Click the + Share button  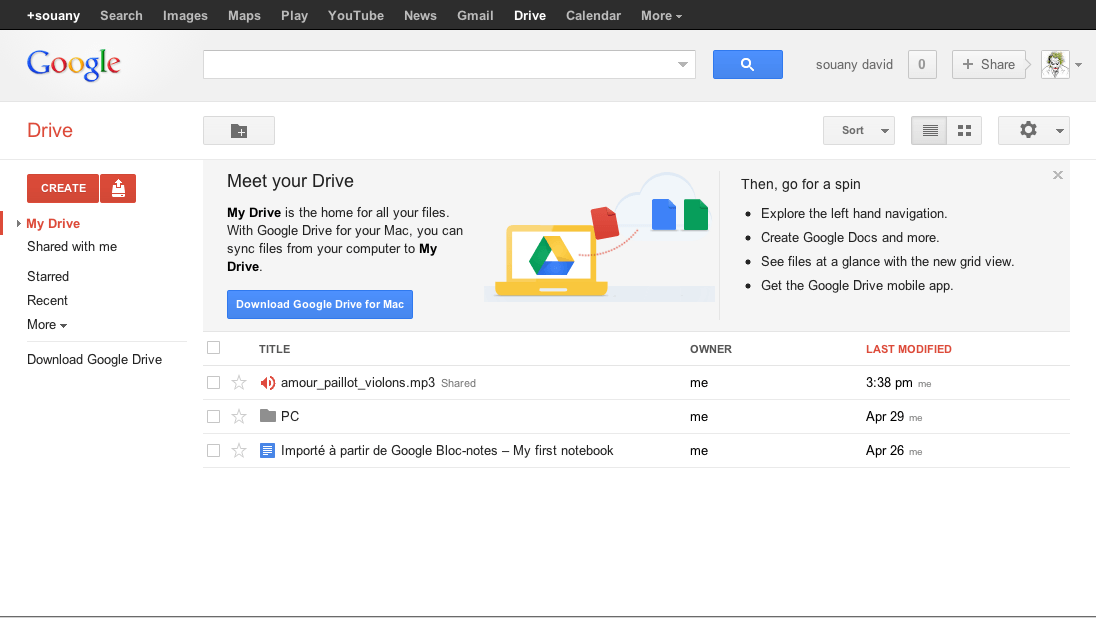pos(988,64)
